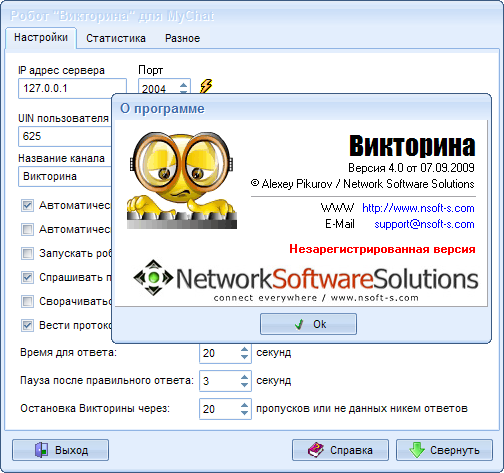Uncheck the Спрашивать checkbox

(x=27, y=277)
